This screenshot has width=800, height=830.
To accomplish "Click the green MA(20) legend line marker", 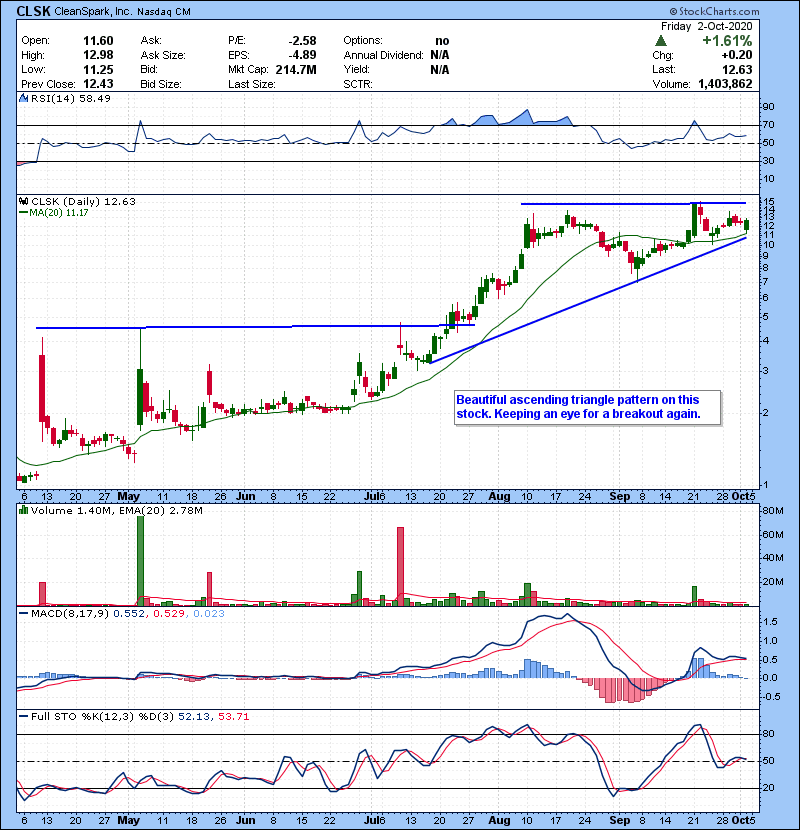I will tap(23, 213).
